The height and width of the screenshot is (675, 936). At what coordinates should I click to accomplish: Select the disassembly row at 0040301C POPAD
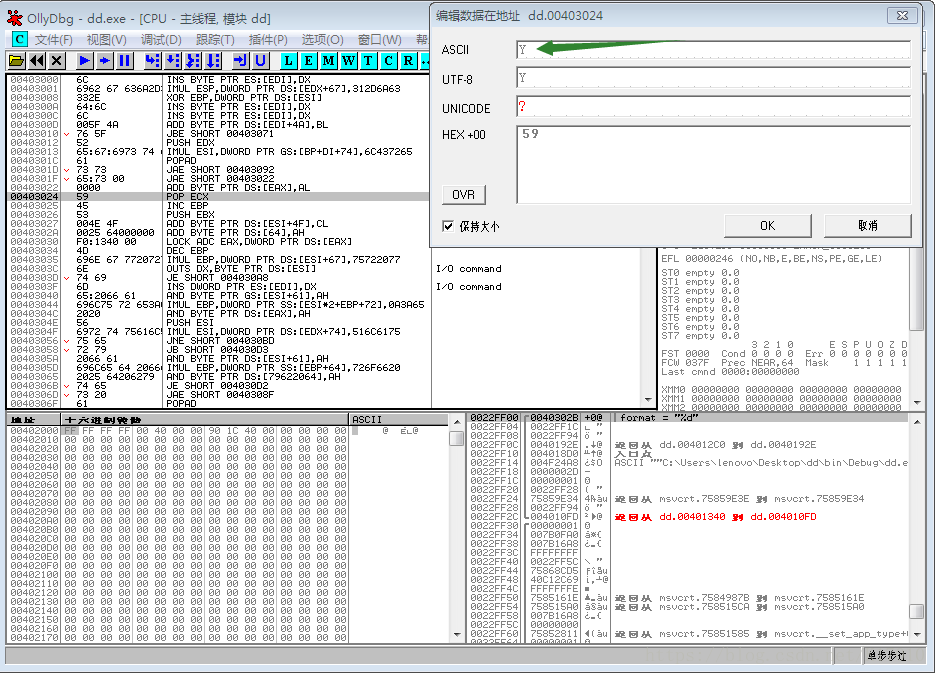218,161
